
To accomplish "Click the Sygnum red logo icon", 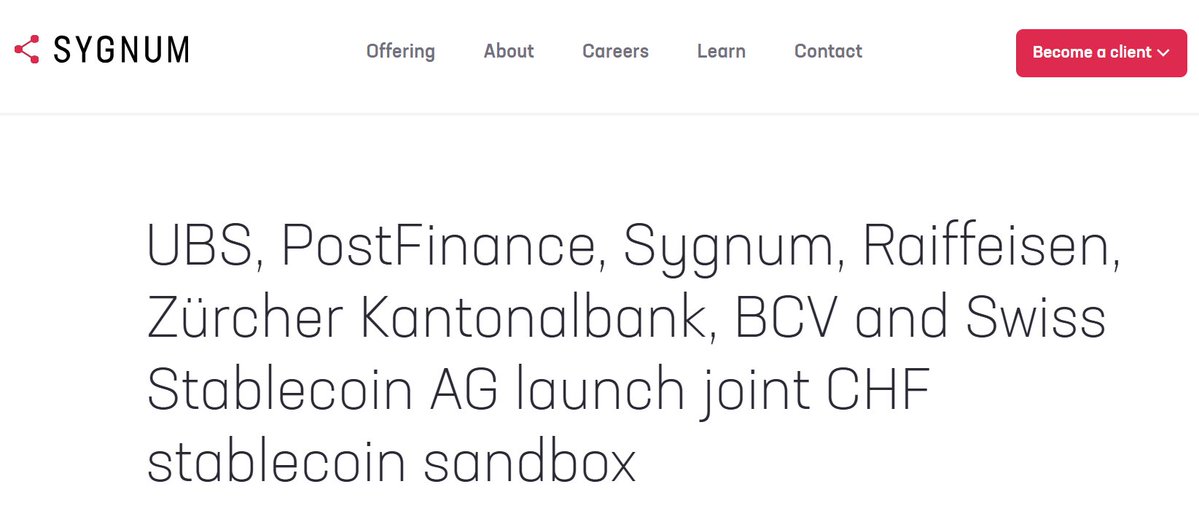I will pos(27,50).
